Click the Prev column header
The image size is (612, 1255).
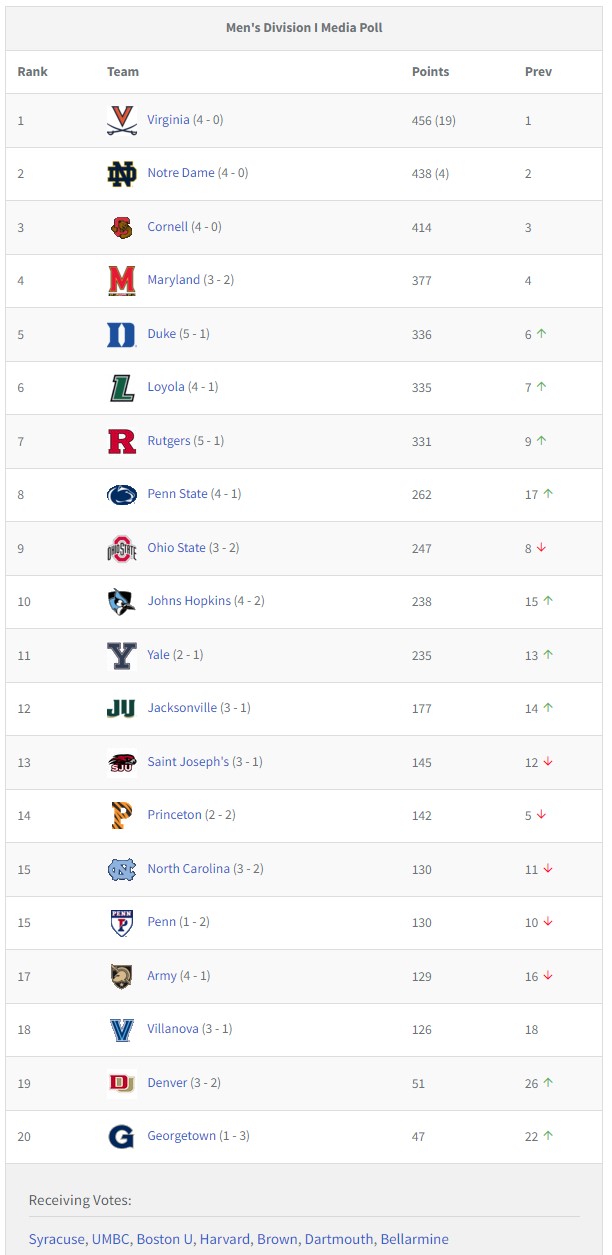point(538,72)
